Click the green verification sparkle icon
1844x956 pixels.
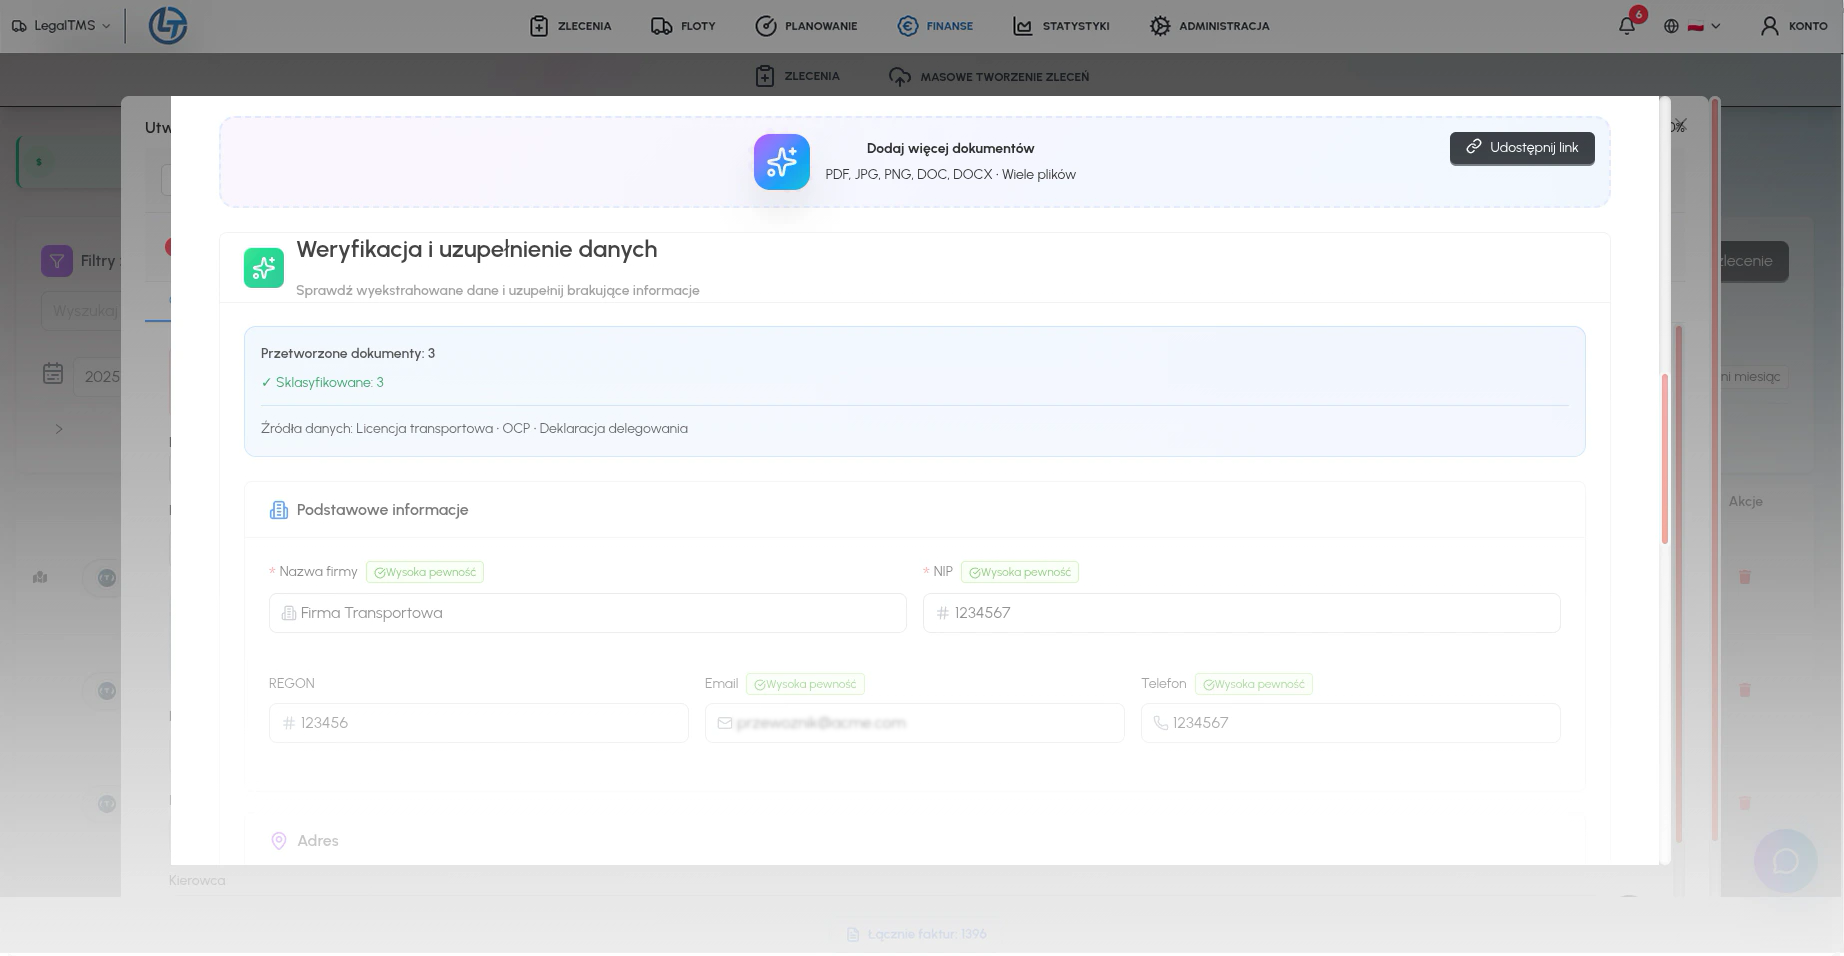click(264, 268)
